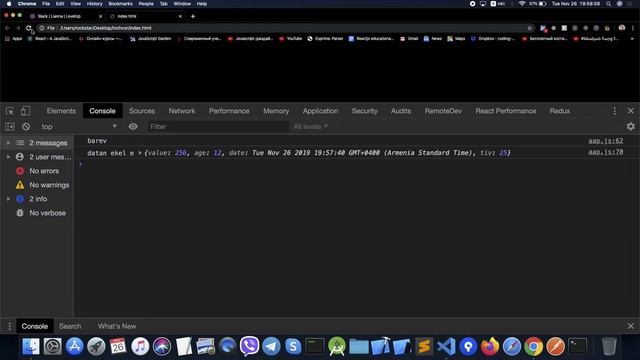The image size is (640, 360).
Task: Select the Search drawer tab
Action: point(70,326)
